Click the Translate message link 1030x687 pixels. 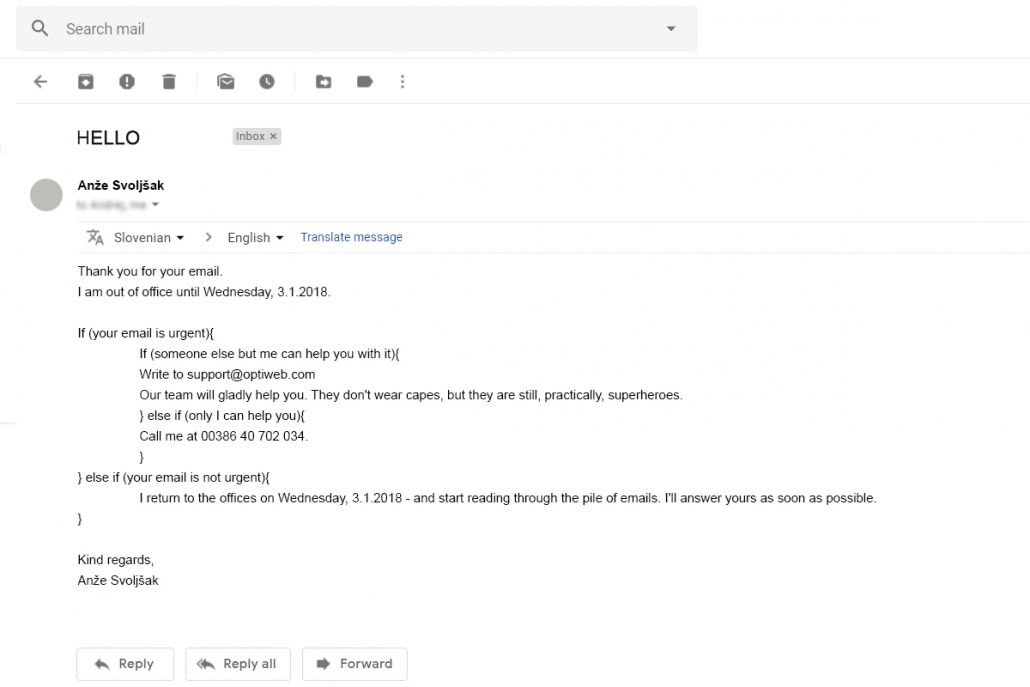click(x=351, y=237)
